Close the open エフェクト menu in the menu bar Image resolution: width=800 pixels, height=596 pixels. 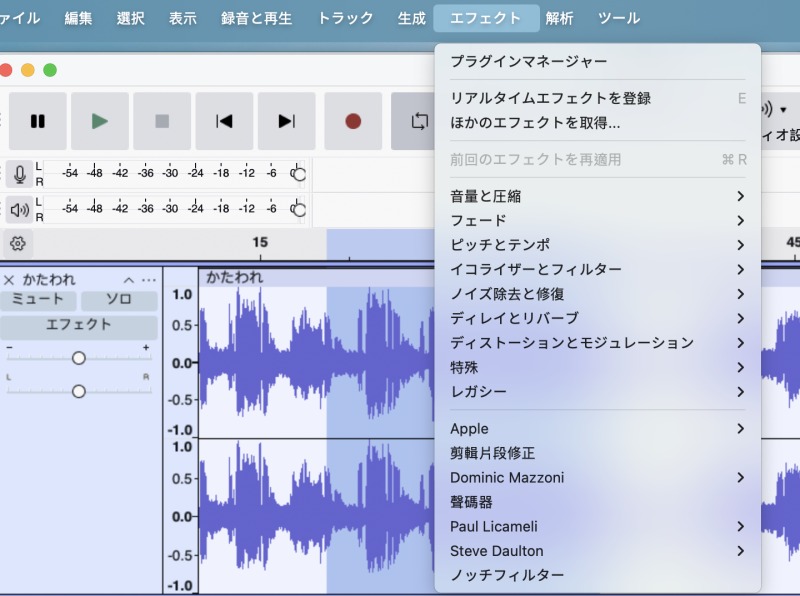(486, 18)
